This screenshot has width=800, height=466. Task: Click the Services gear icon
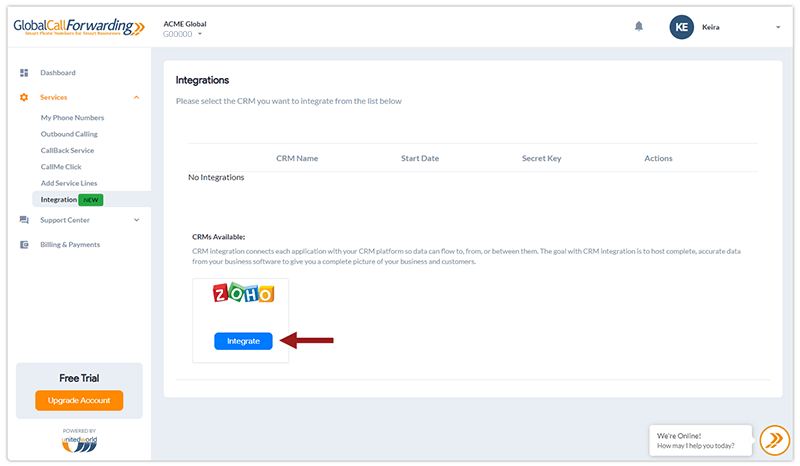tap(24, 97)
